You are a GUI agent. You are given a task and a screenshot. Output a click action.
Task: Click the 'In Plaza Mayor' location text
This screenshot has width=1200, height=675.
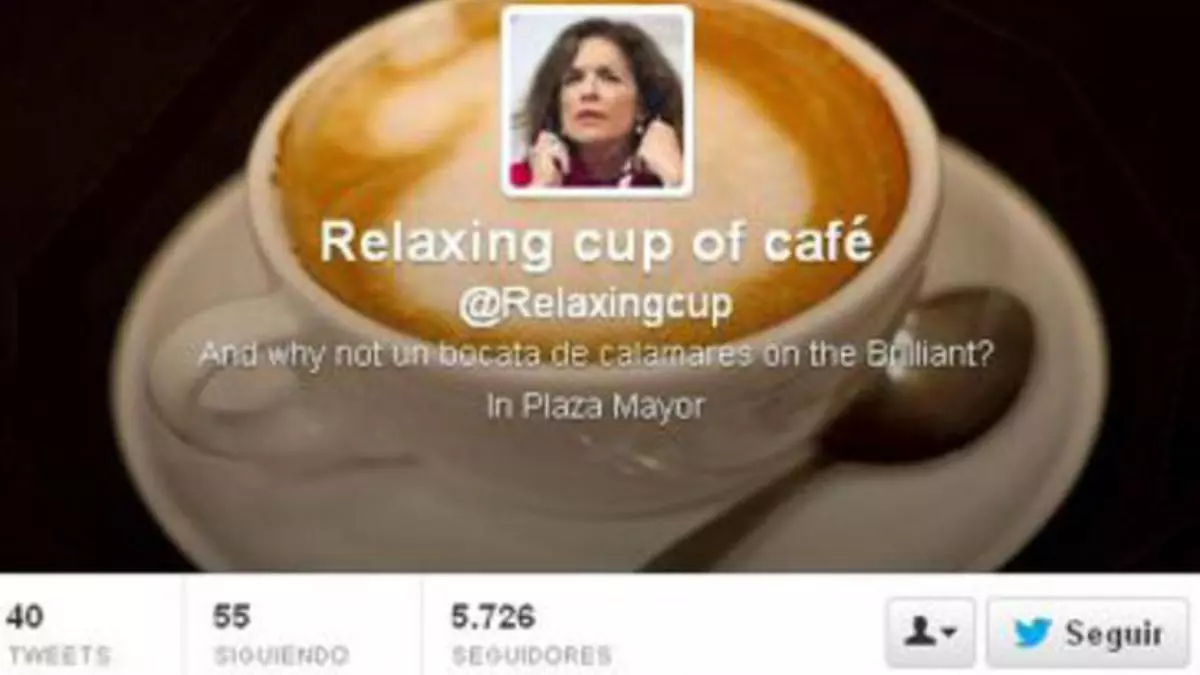point(596,407)
